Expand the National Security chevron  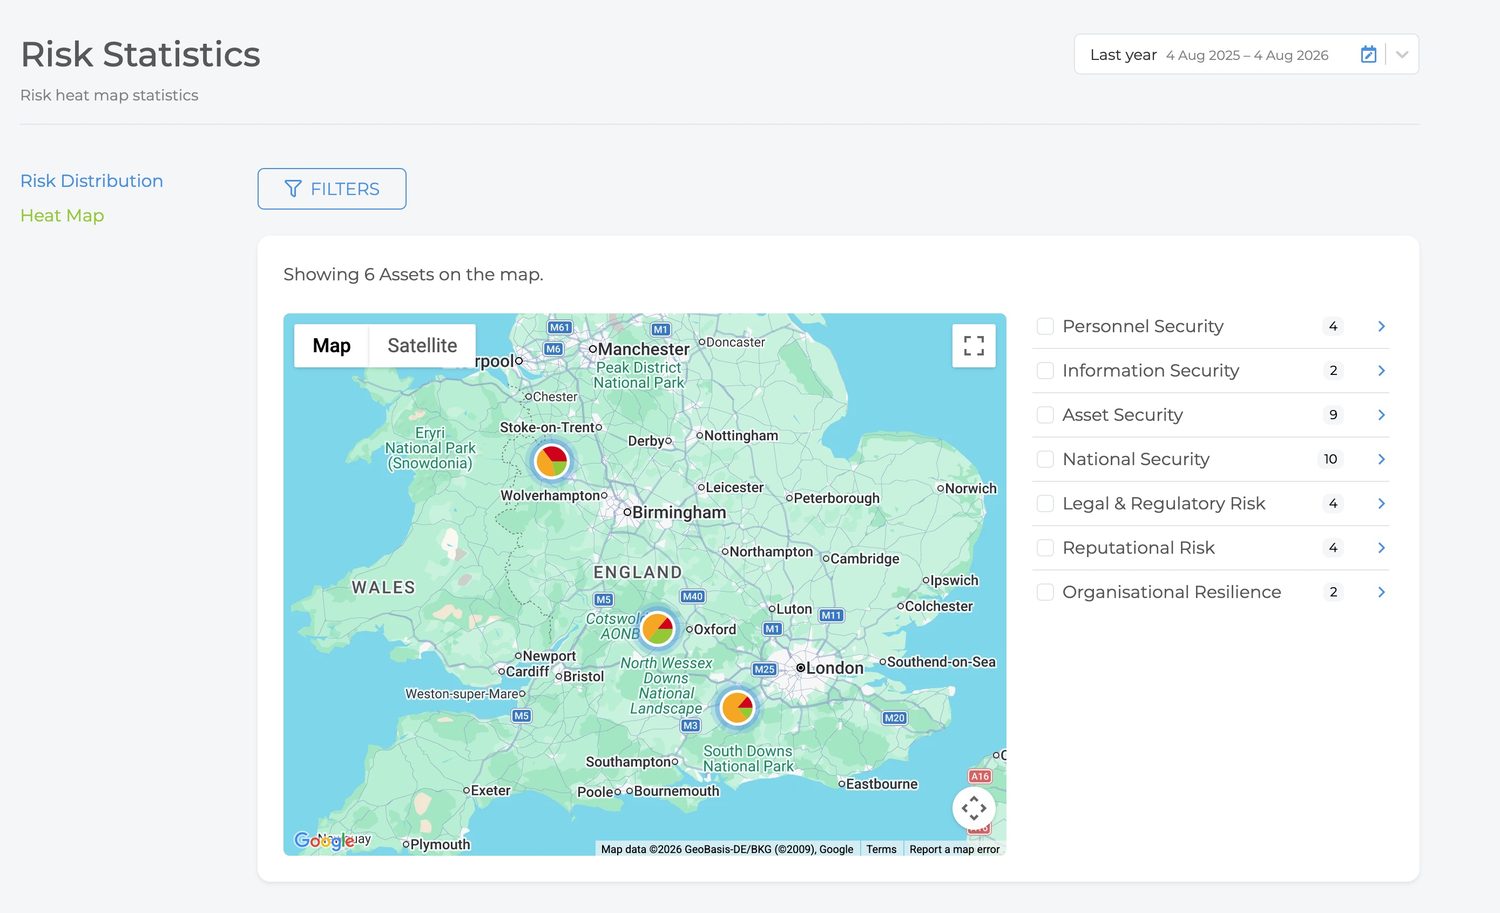pos(1381,459)
